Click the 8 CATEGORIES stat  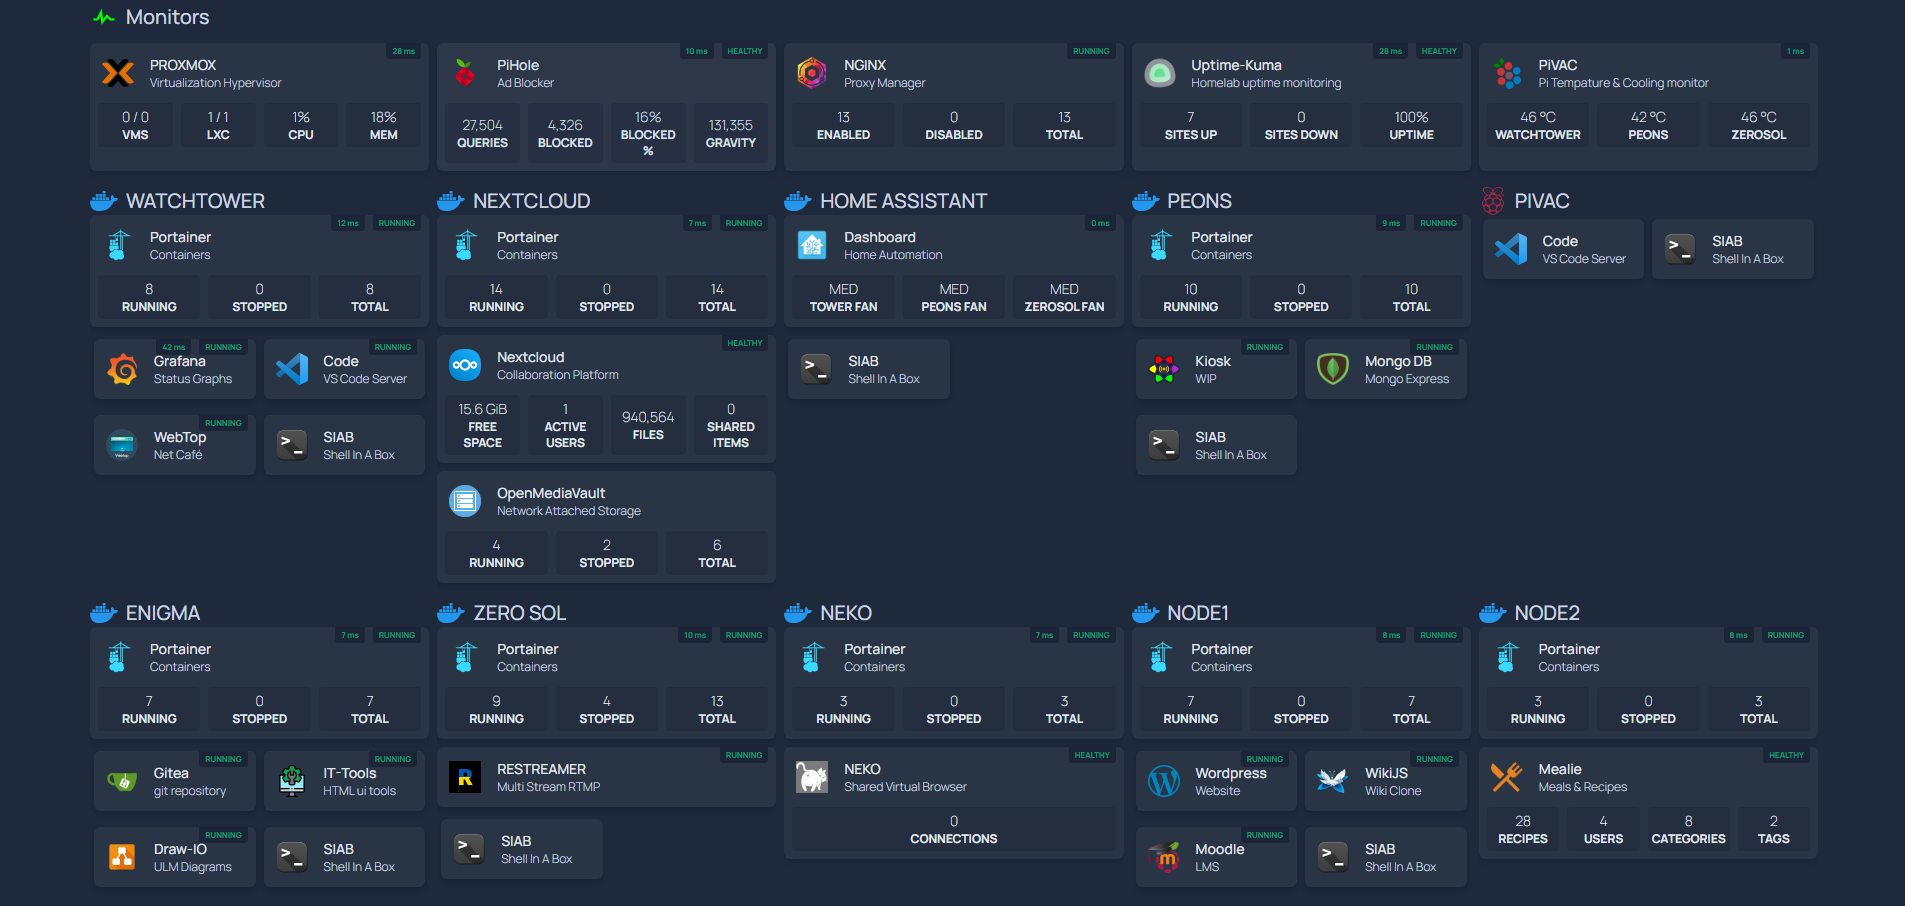click(1689, 829)
